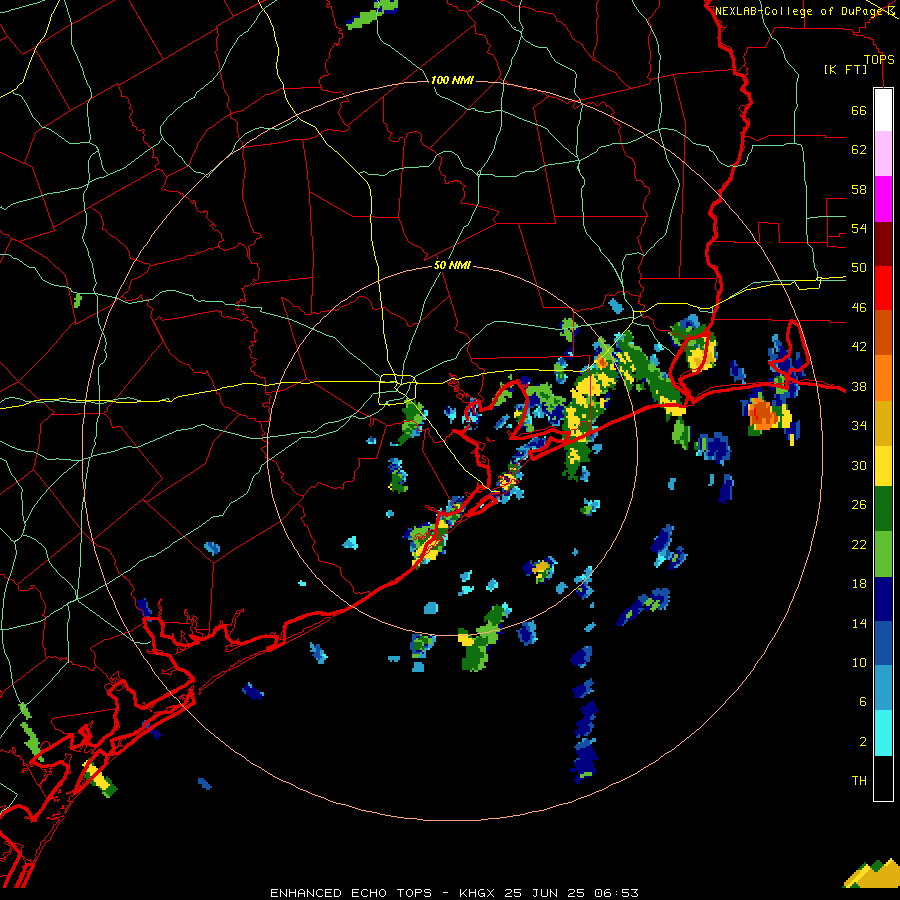
Task: Click the 38 value on the legend
Action: click(859, 386)
